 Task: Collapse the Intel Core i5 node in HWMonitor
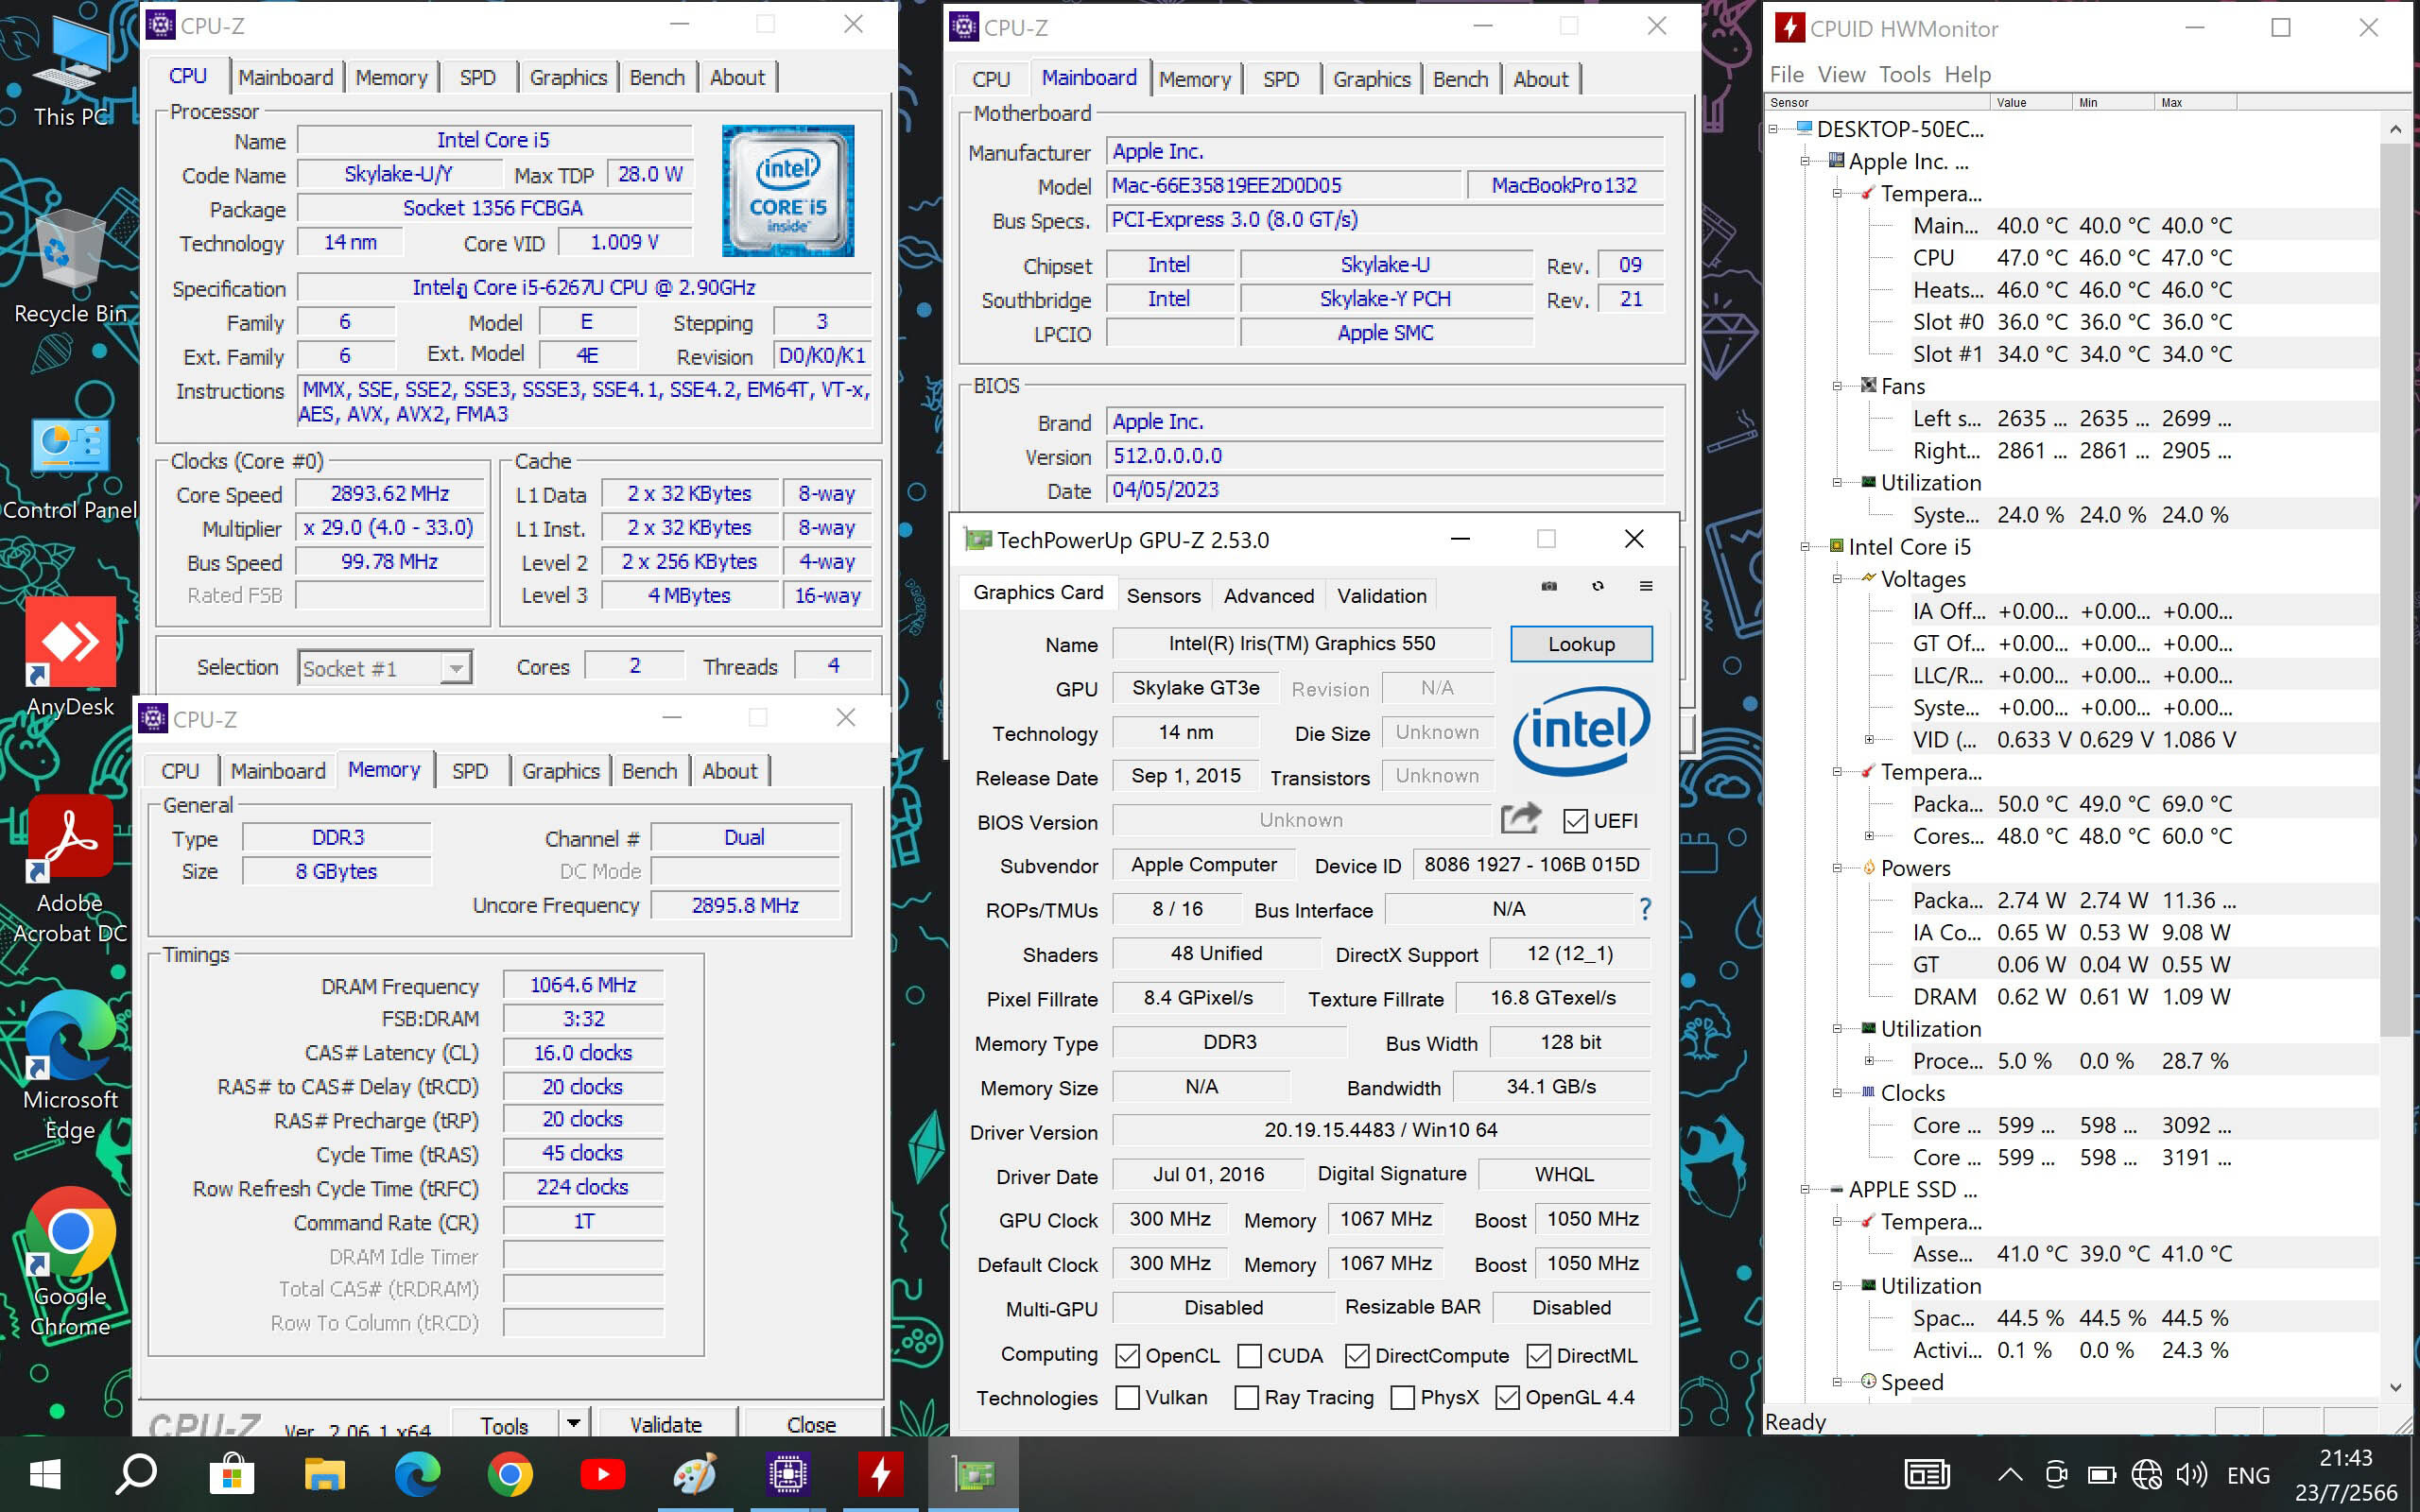click(x=1805, y=547)
